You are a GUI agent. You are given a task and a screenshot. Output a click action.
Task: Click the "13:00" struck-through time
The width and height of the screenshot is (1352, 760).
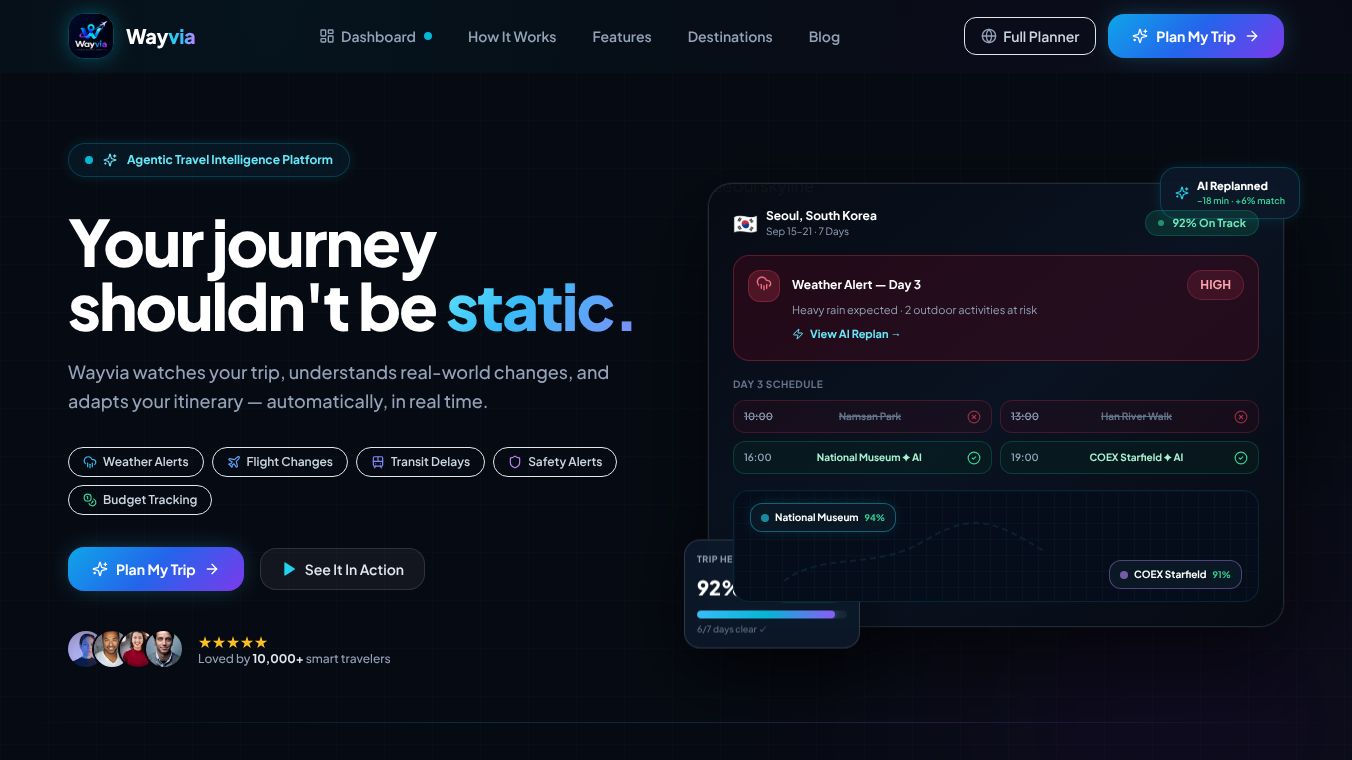(x=1025, y=416)
